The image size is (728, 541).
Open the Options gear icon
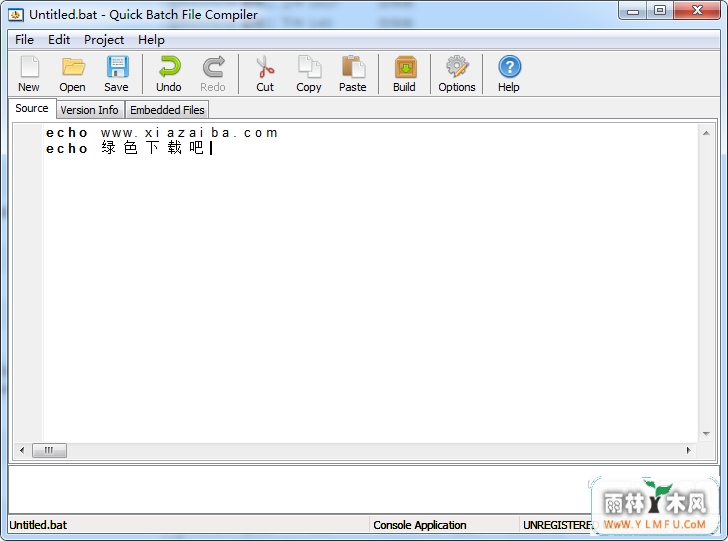click(x=457, y=74)
